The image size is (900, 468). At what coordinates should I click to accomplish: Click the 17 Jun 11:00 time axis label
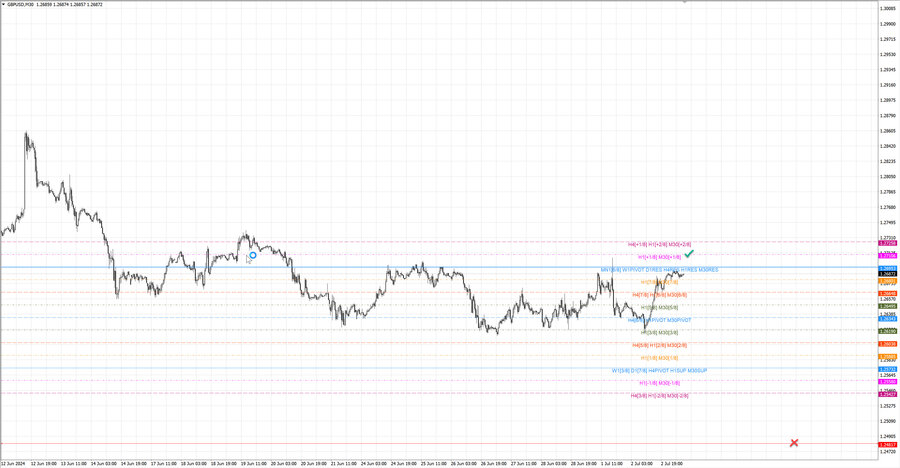coord(164,463)
